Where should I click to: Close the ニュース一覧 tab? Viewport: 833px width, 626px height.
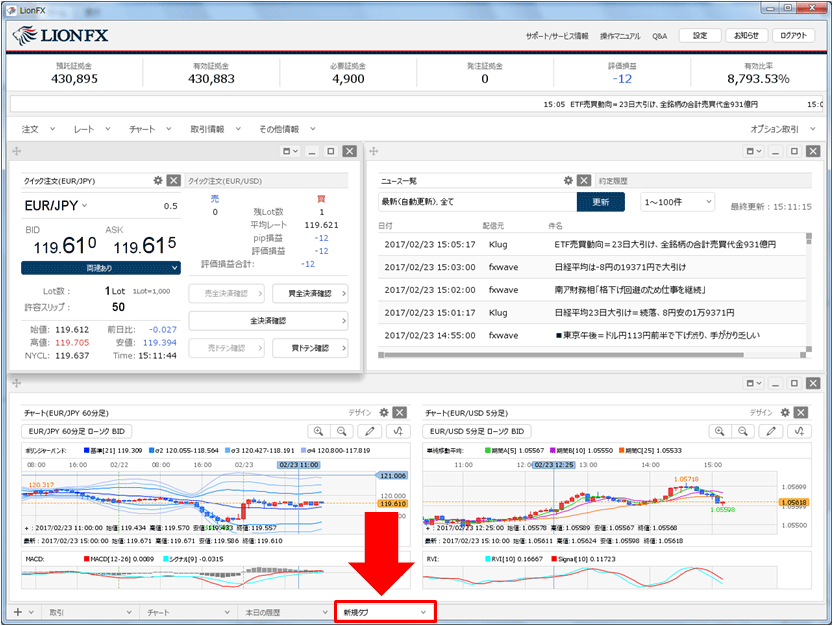(x=584, y=180)
